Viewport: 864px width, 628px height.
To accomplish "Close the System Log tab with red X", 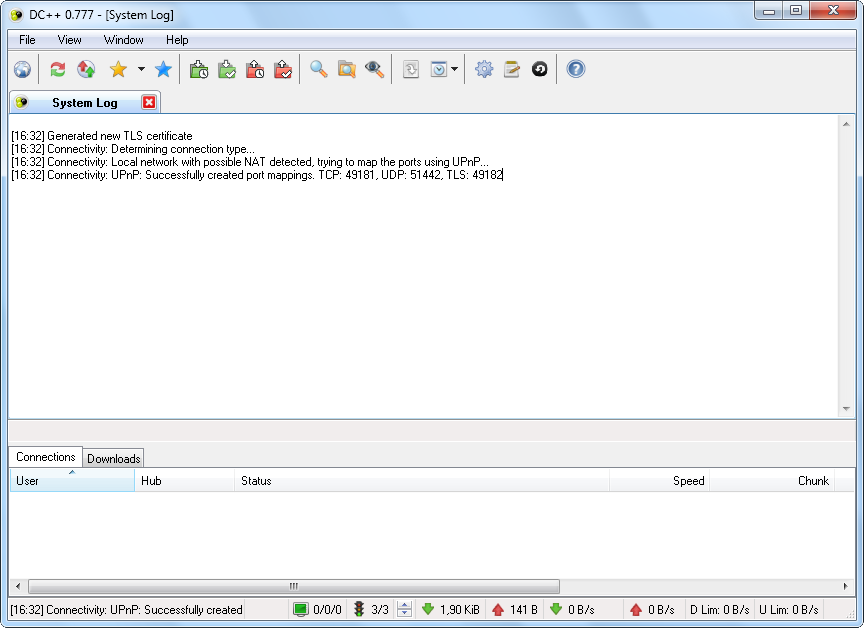I will tap(149, 102).
